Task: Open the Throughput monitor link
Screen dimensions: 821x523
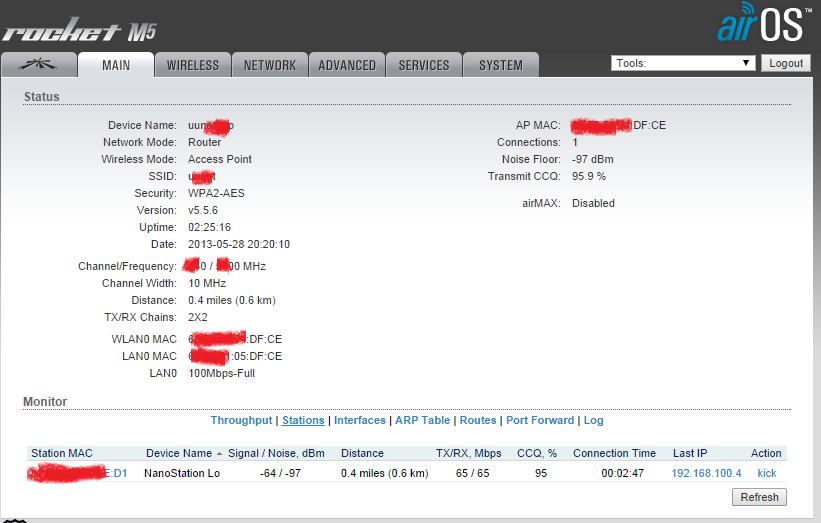Action: click(241, 420)
